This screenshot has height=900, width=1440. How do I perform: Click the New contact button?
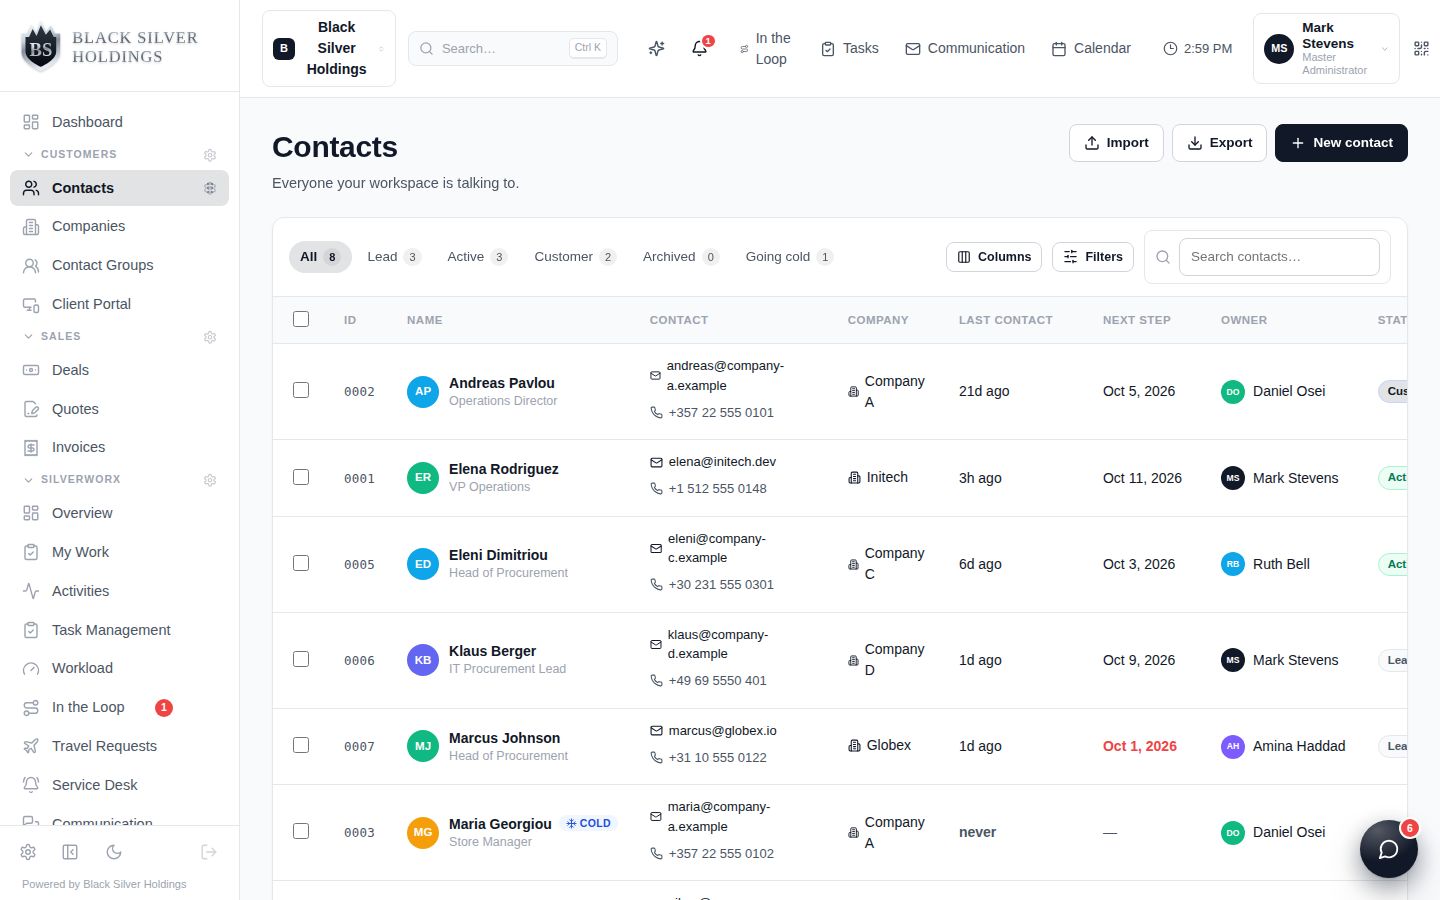click(x=1341, y=143)
